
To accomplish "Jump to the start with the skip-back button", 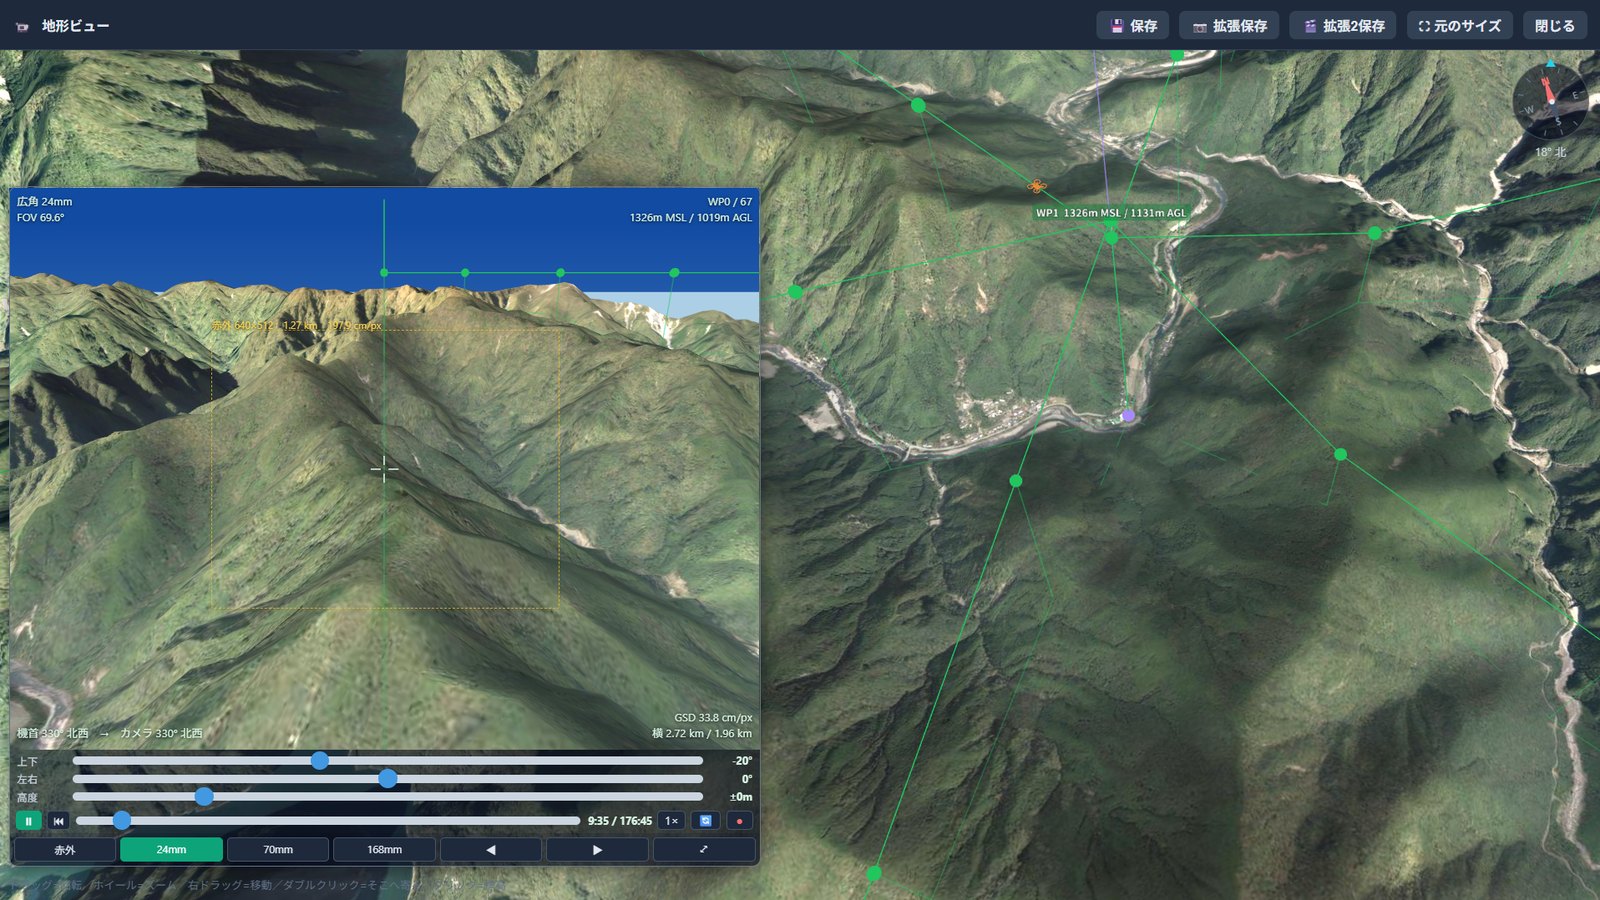I will [x=59, y=821].
